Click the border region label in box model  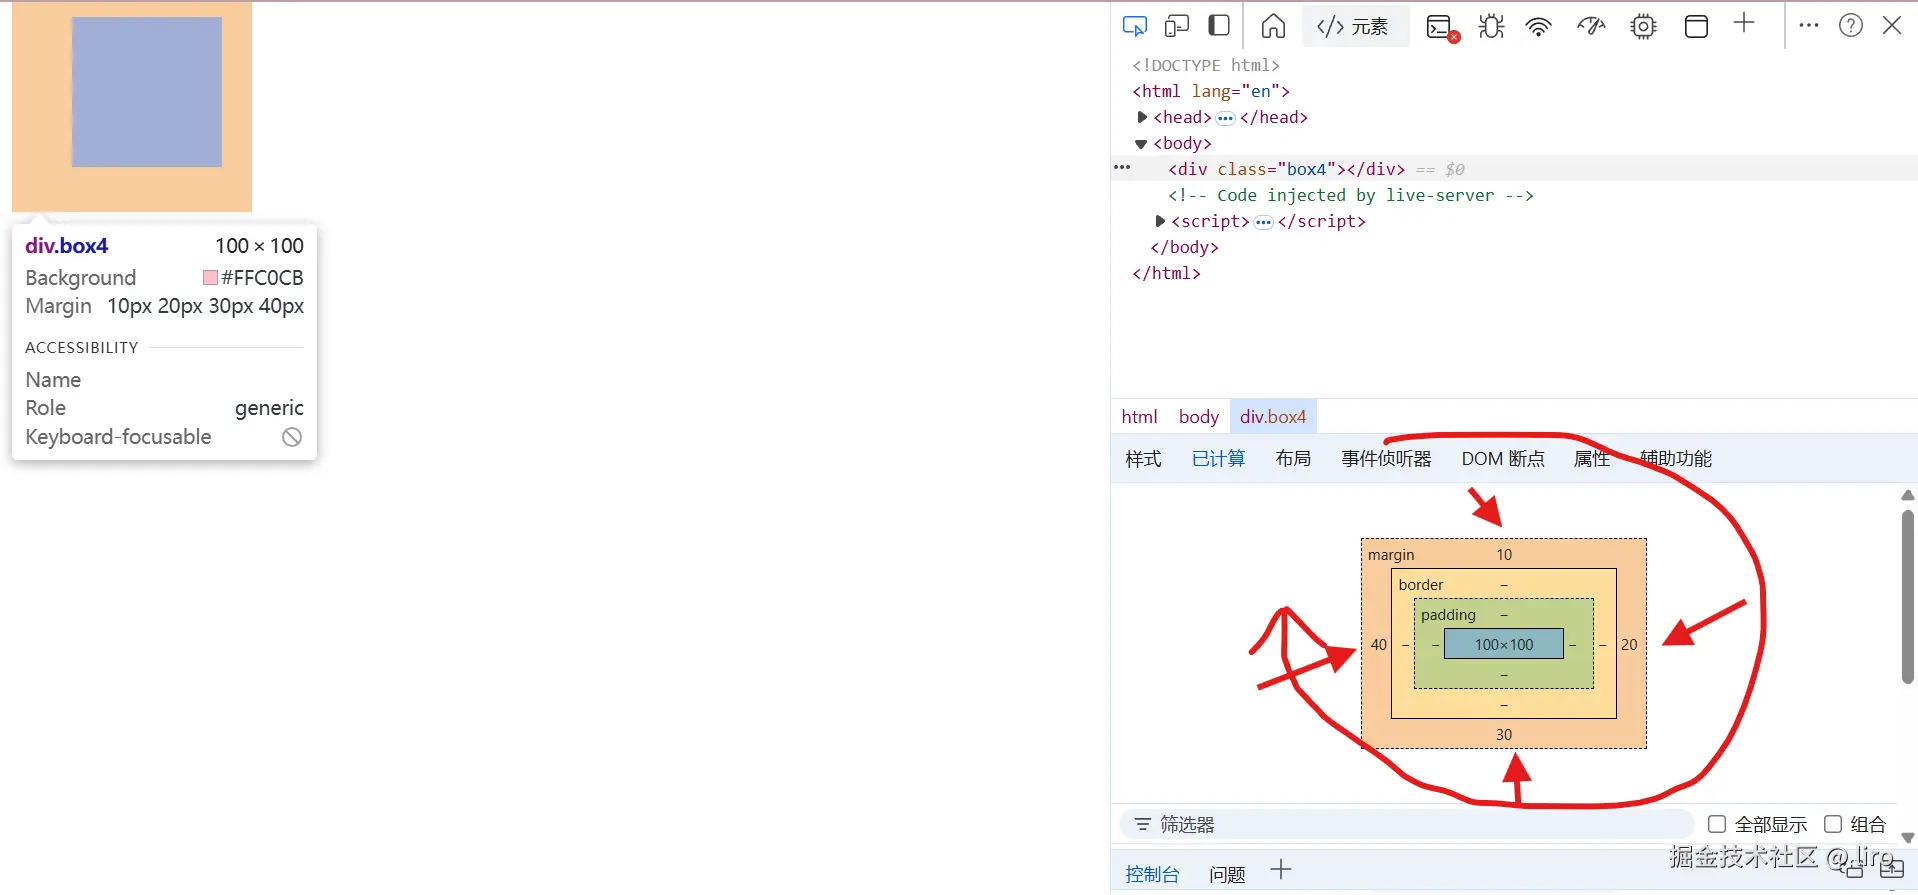coord(1421,585)
